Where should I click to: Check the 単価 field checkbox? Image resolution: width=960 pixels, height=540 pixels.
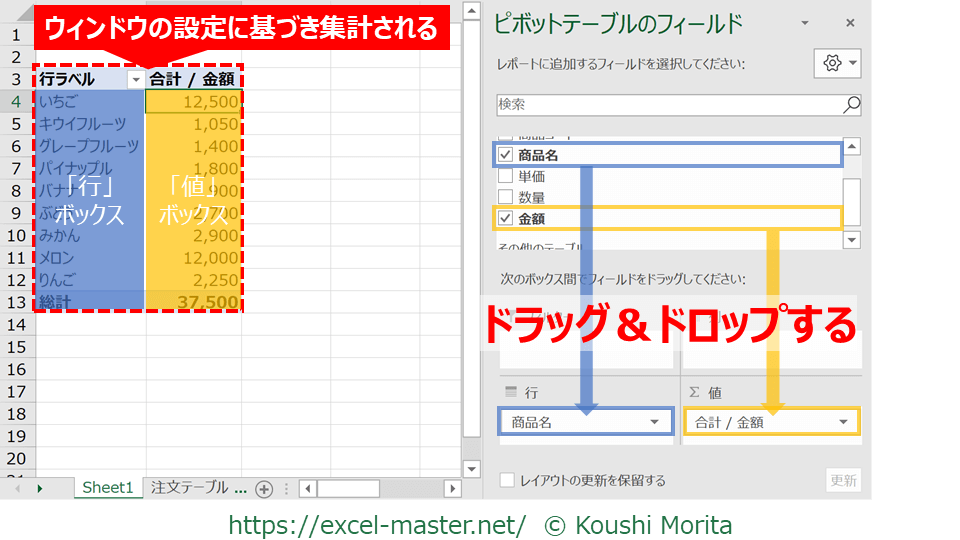[x=506, y=176]
